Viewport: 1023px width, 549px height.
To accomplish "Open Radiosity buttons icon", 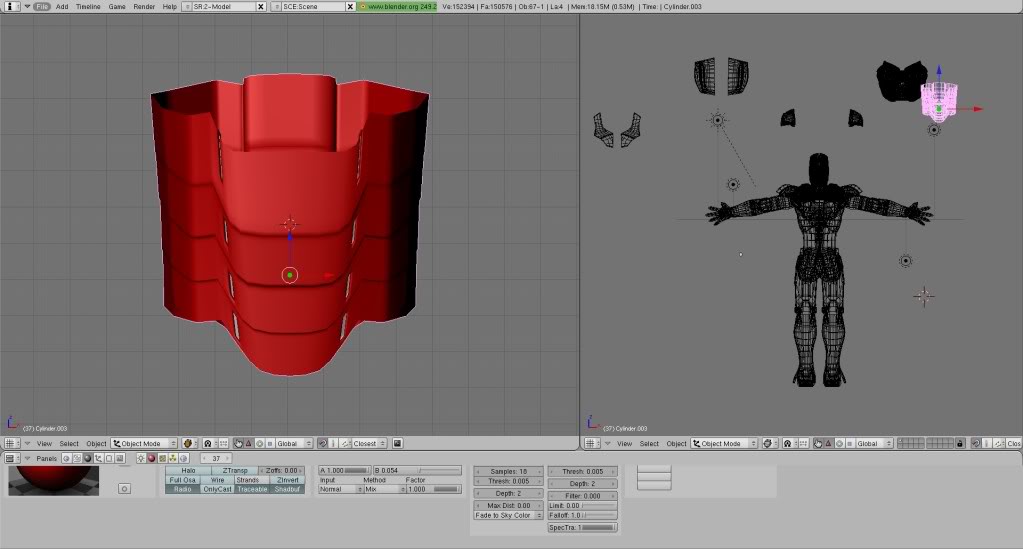I will [173, 458].
